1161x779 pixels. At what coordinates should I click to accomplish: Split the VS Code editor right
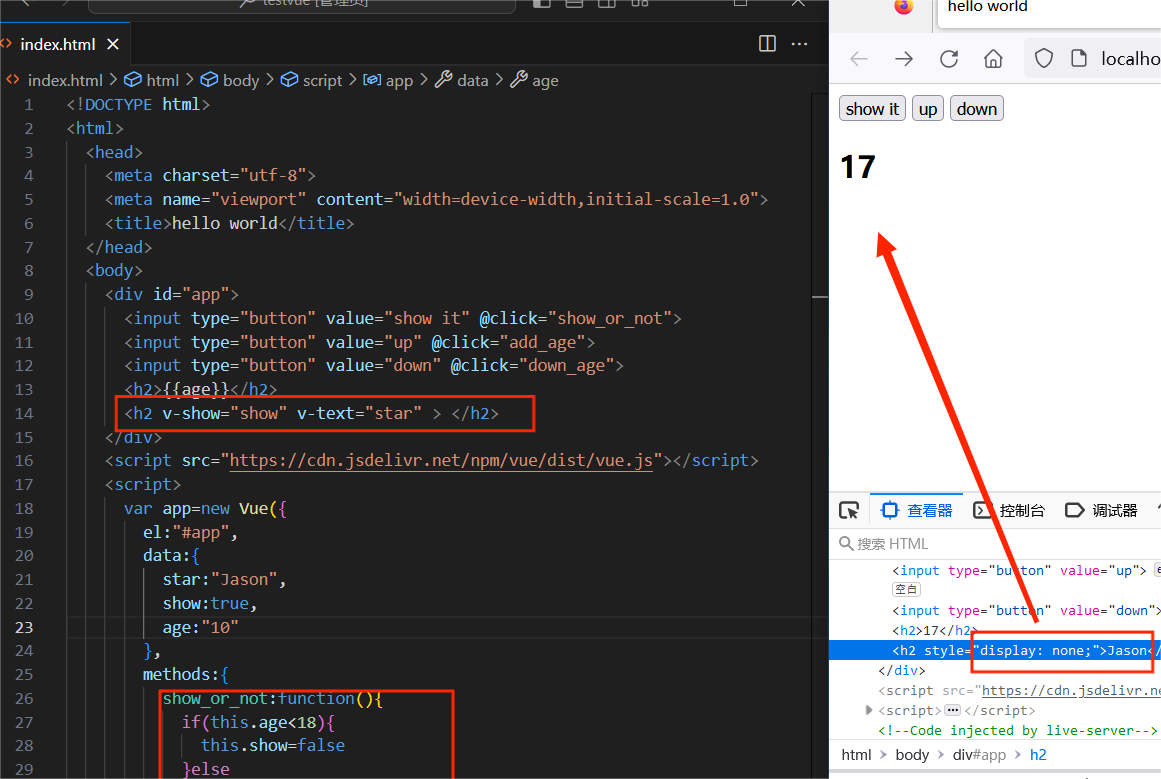pyautogui.click(x=767, y=44)
